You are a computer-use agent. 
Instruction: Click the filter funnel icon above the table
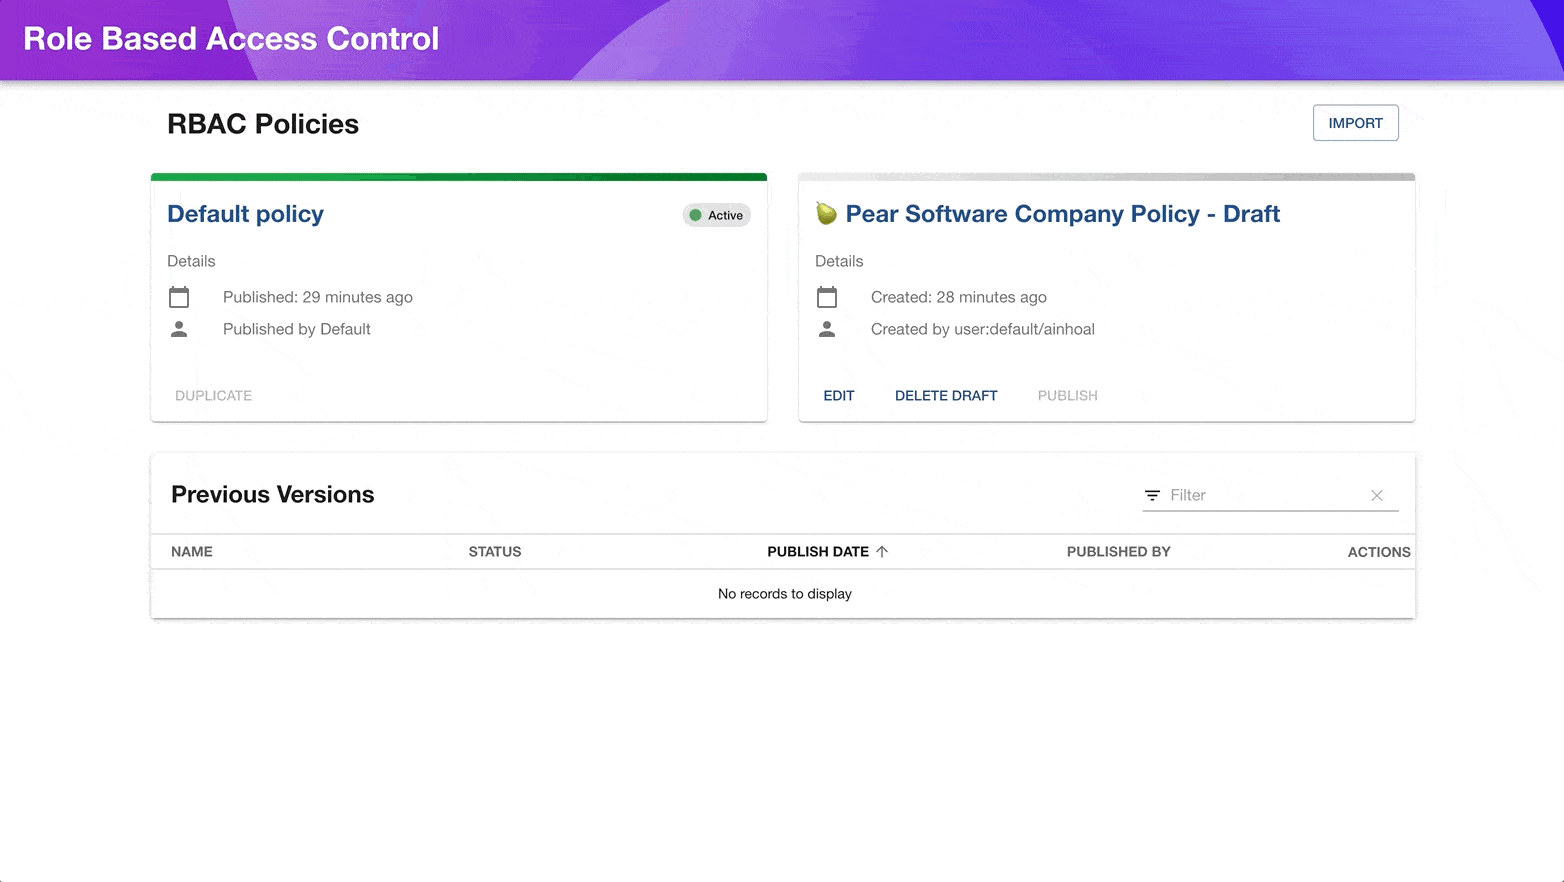coord(1151,494)
